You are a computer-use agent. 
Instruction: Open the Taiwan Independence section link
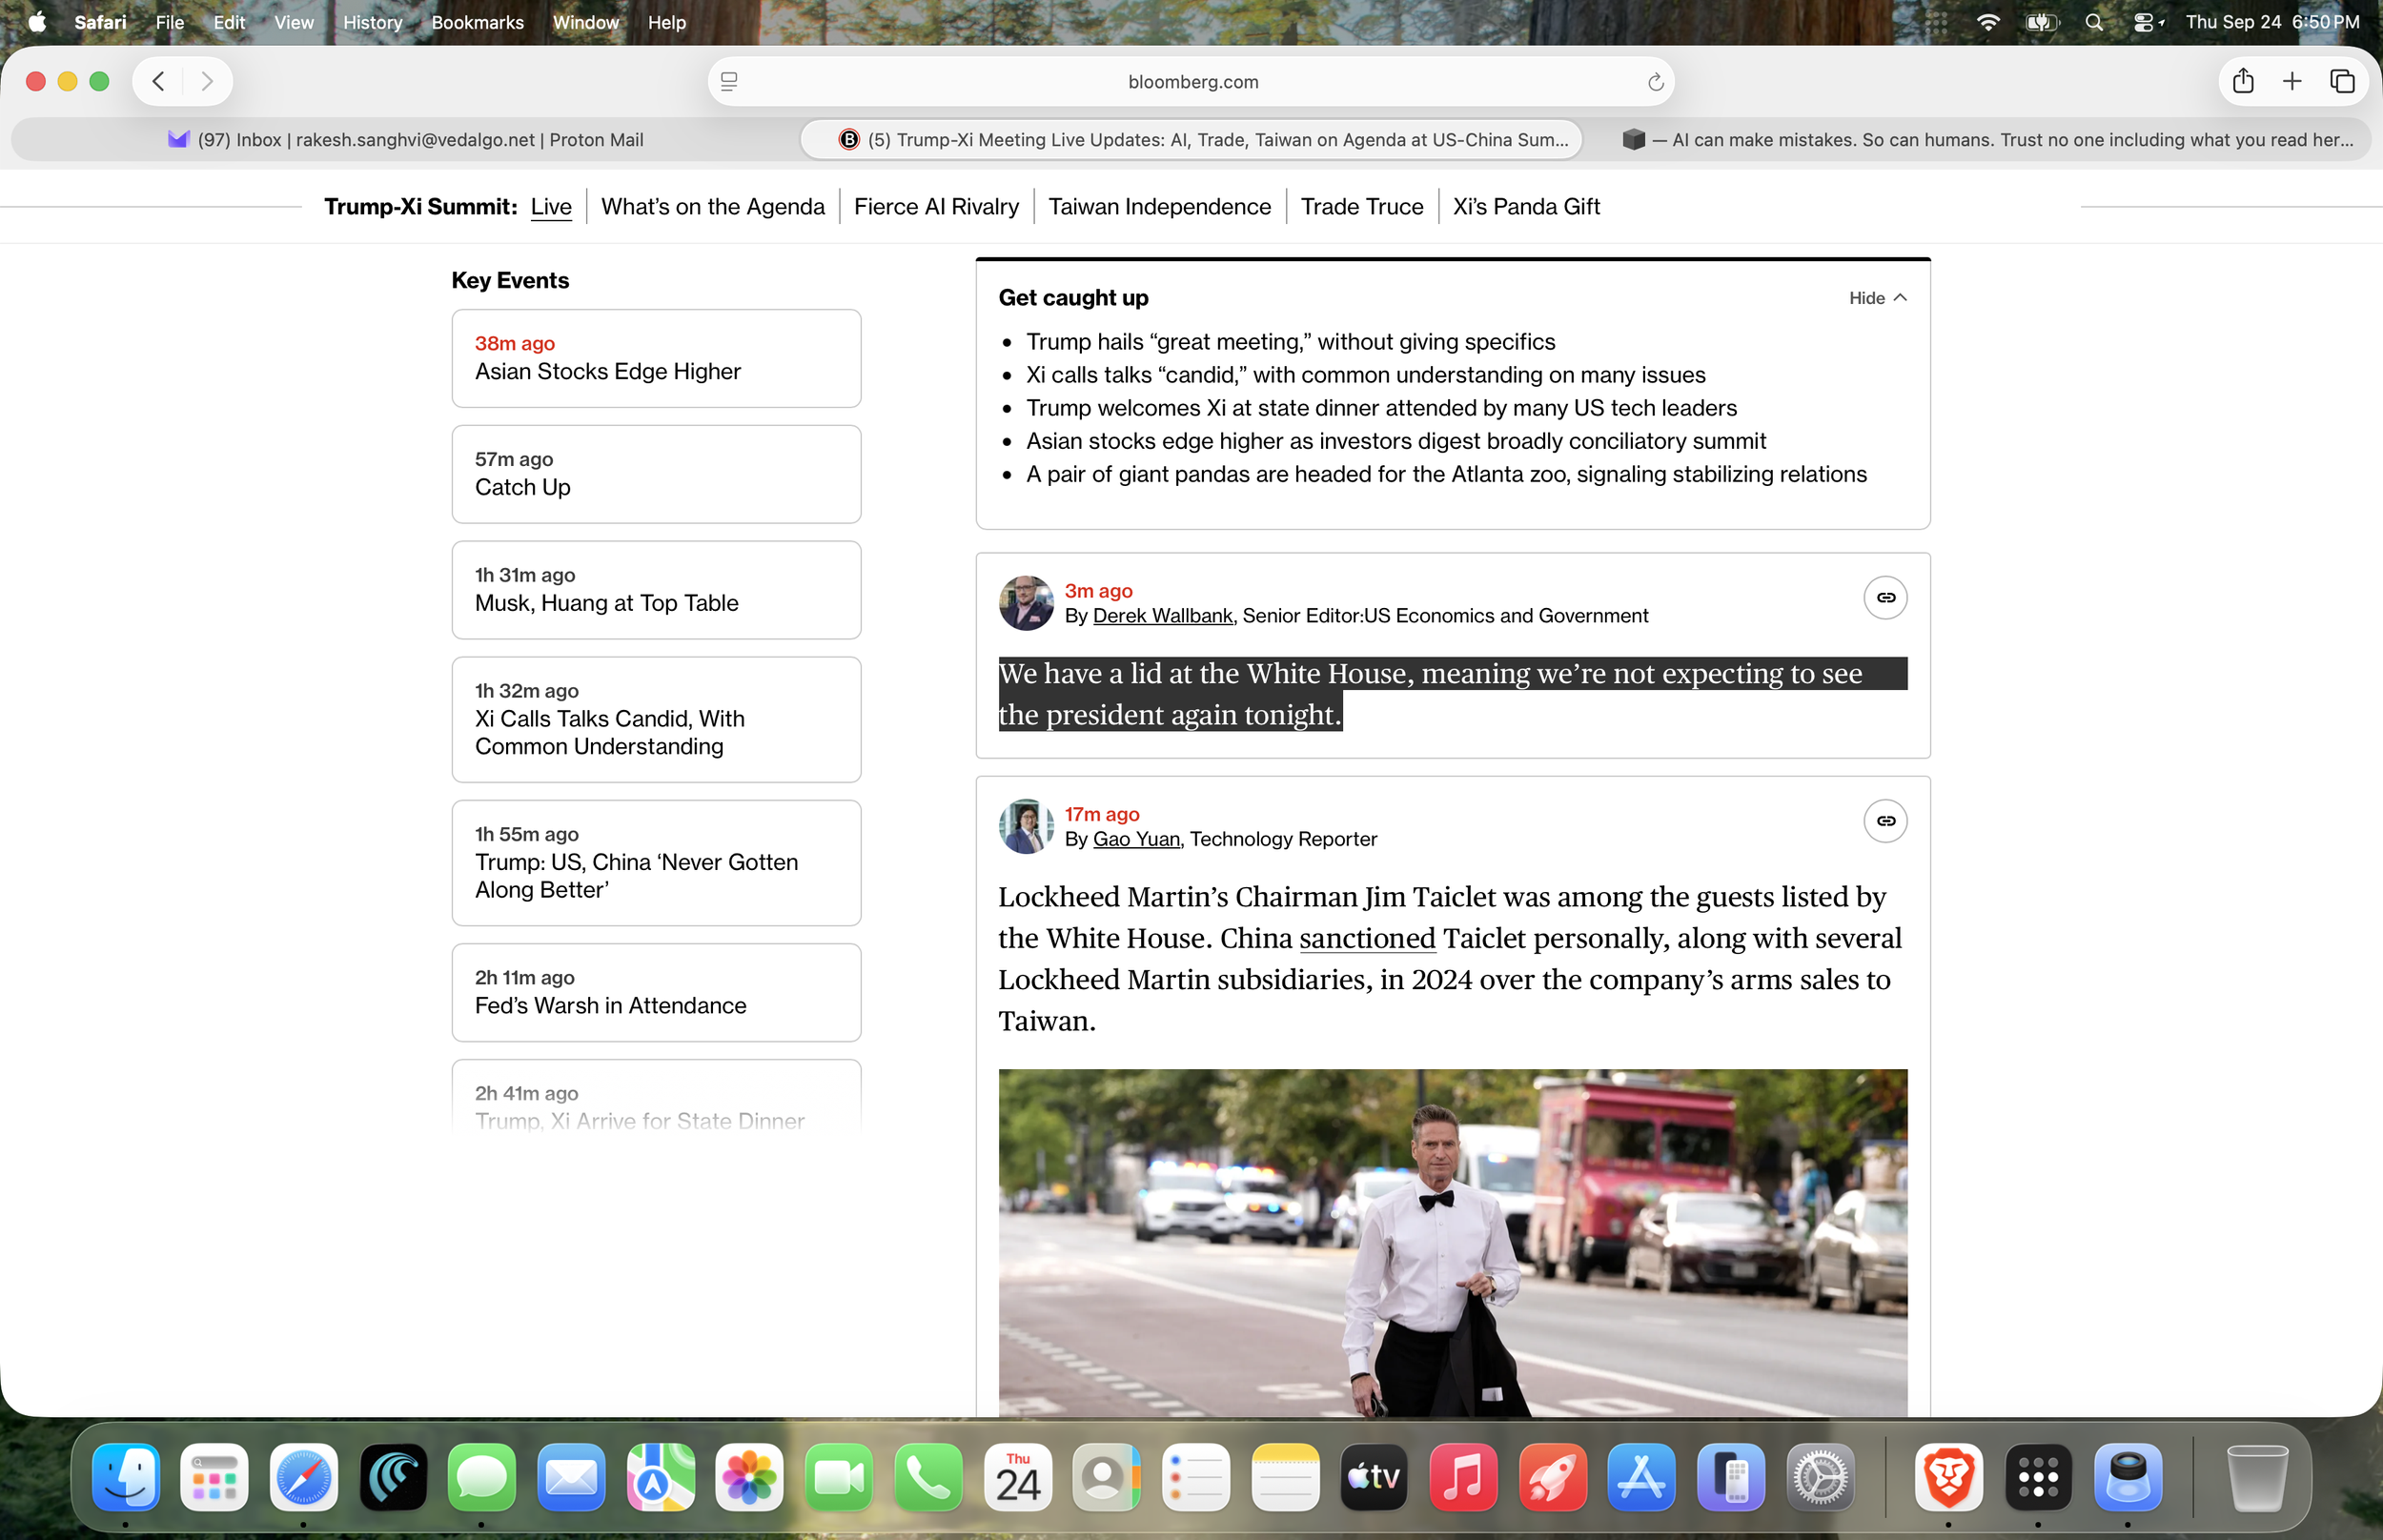coord(1159,206)
